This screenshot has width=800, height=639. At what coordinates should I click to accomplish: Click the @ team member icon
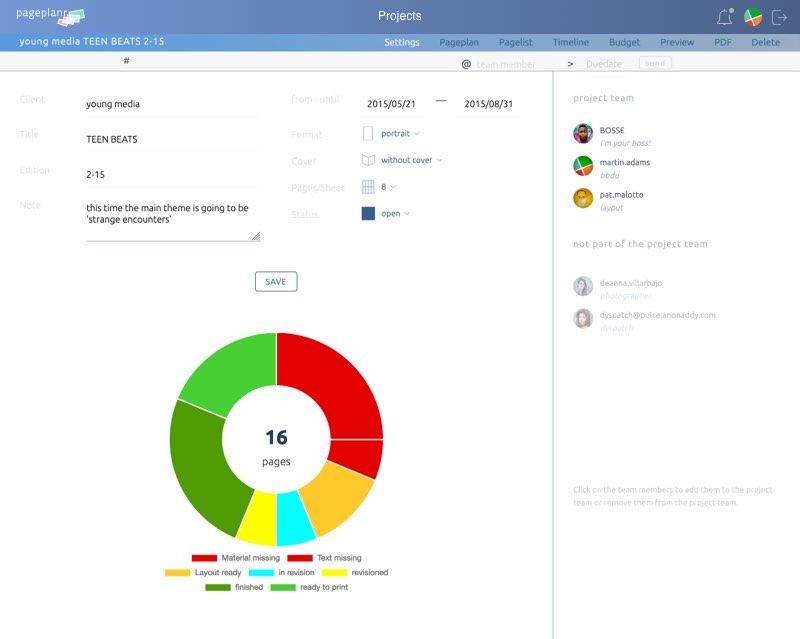(x=466, y=64)
